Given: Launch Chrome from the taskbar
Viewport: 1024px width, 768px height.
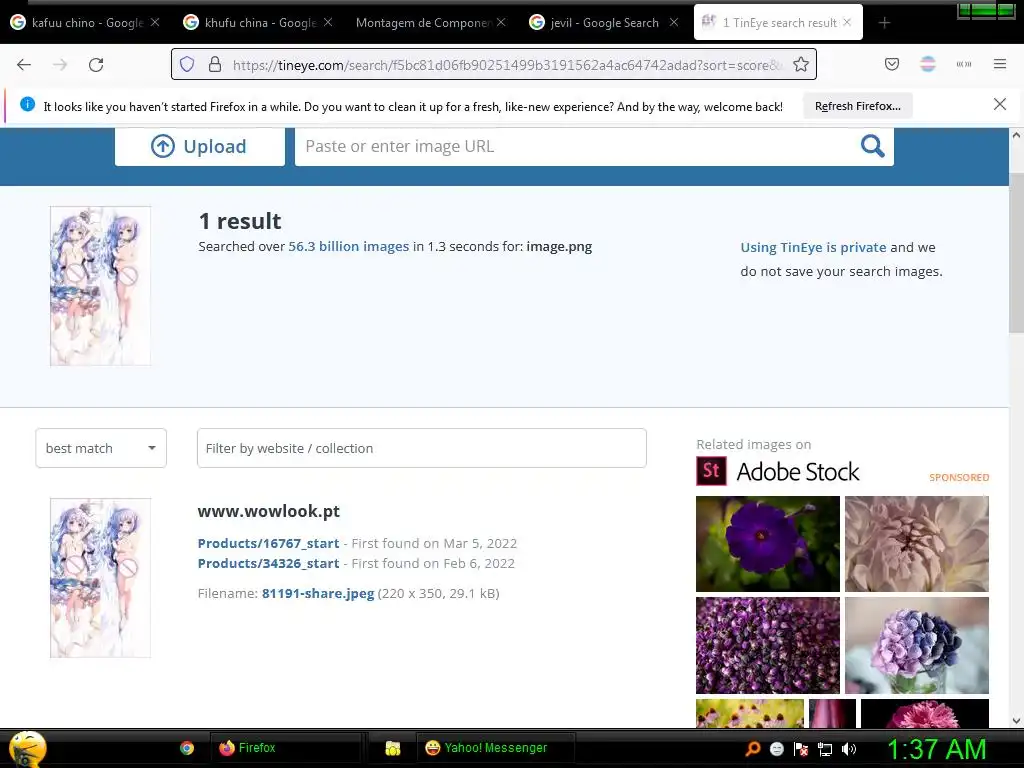Looking at the screenshot, I should click(x=187, y=748).
